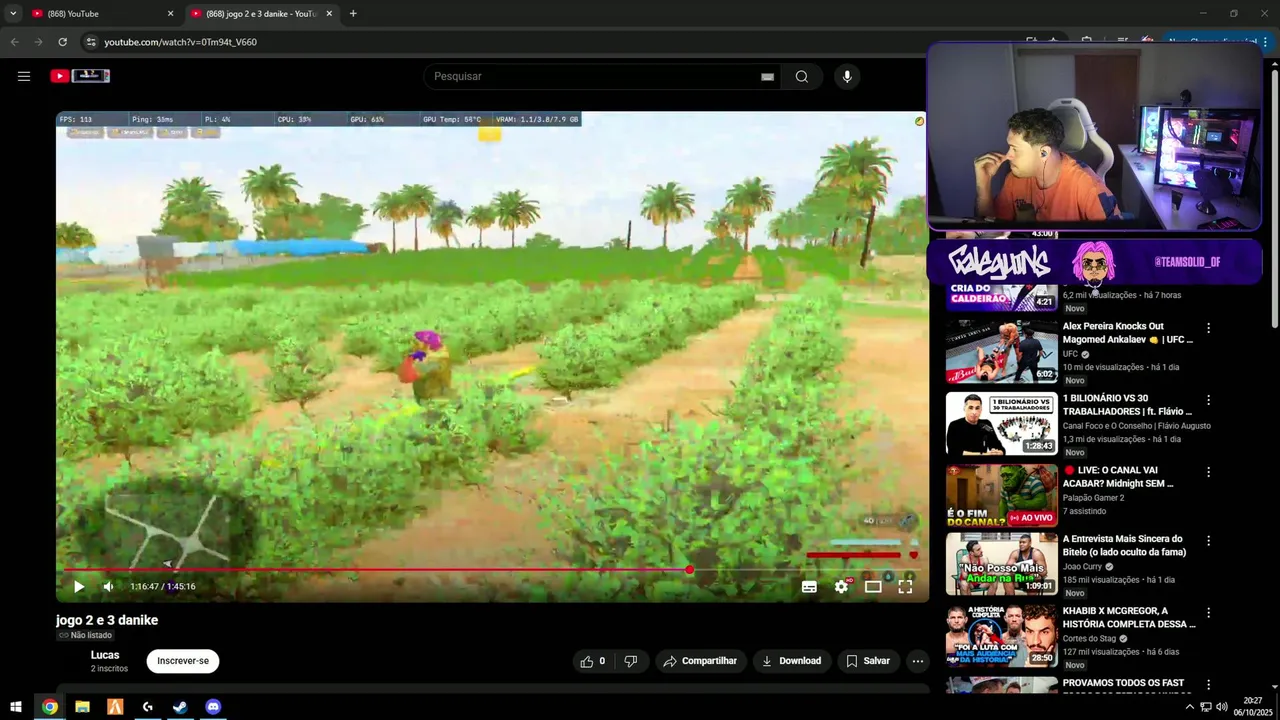Click the site info icon in address bar

(x=90, y=42)
